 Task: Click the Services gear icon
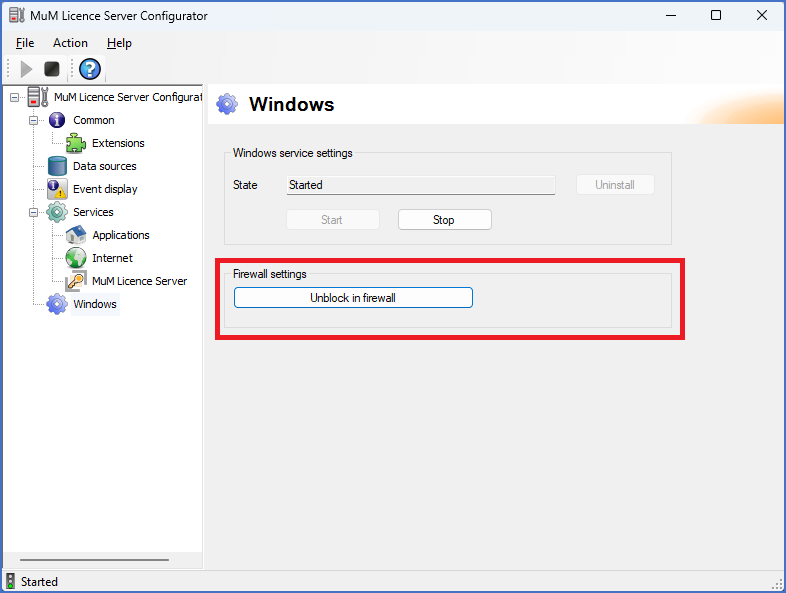point(57,212)
